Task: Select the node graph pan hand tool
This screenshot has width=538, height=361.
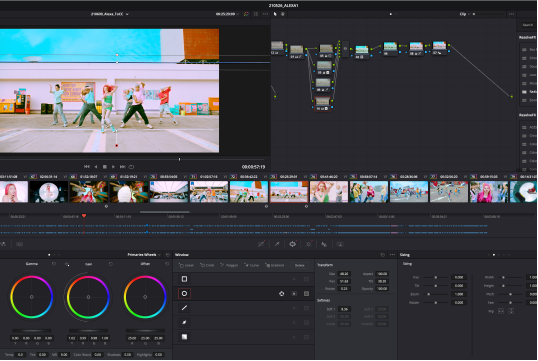Action: (283, 14)
